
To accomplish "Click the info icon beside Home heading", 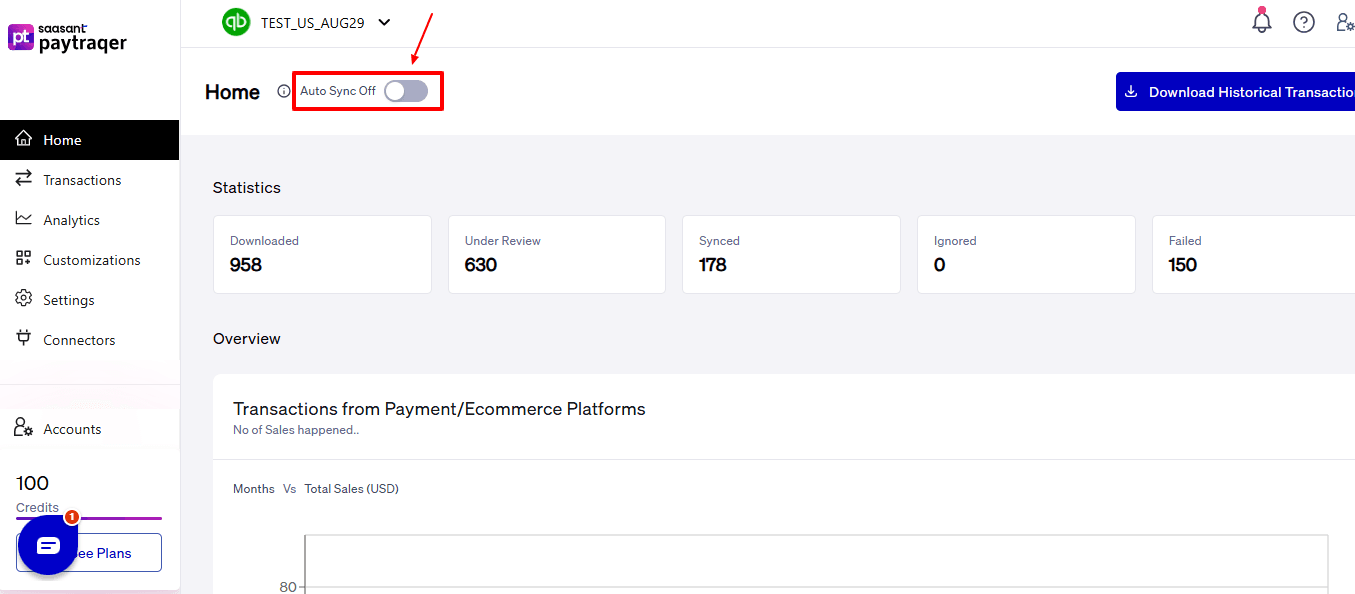I will [283, 92].
